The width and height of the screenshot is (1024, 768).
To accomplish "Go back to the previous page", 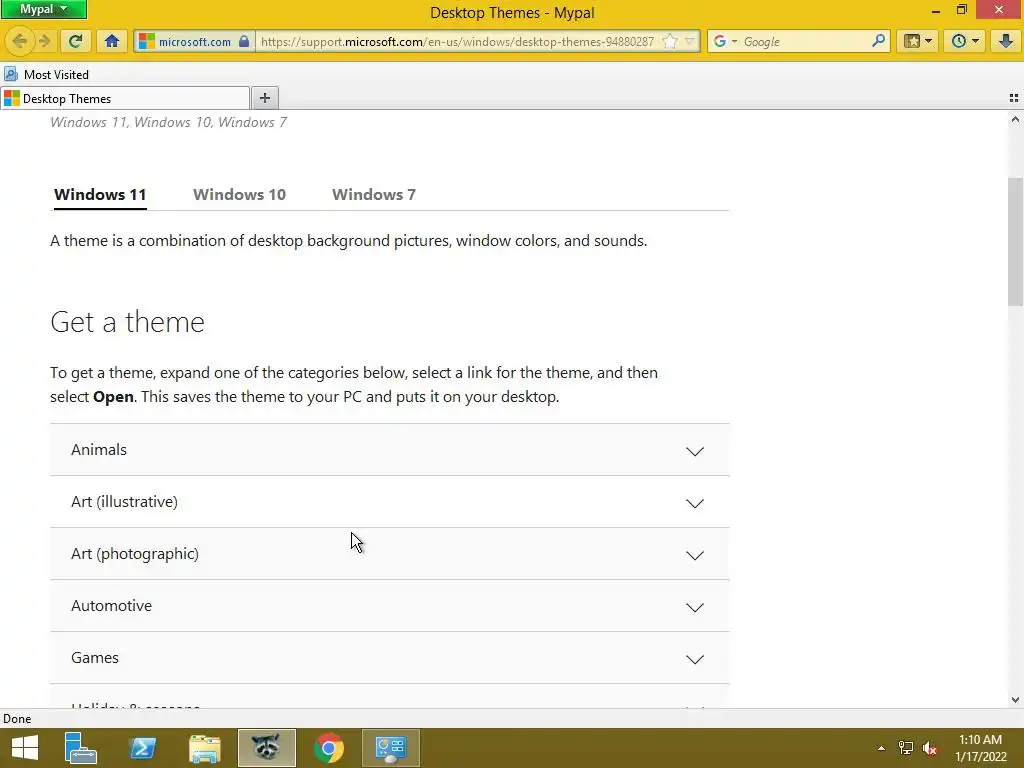I will 20,41.
